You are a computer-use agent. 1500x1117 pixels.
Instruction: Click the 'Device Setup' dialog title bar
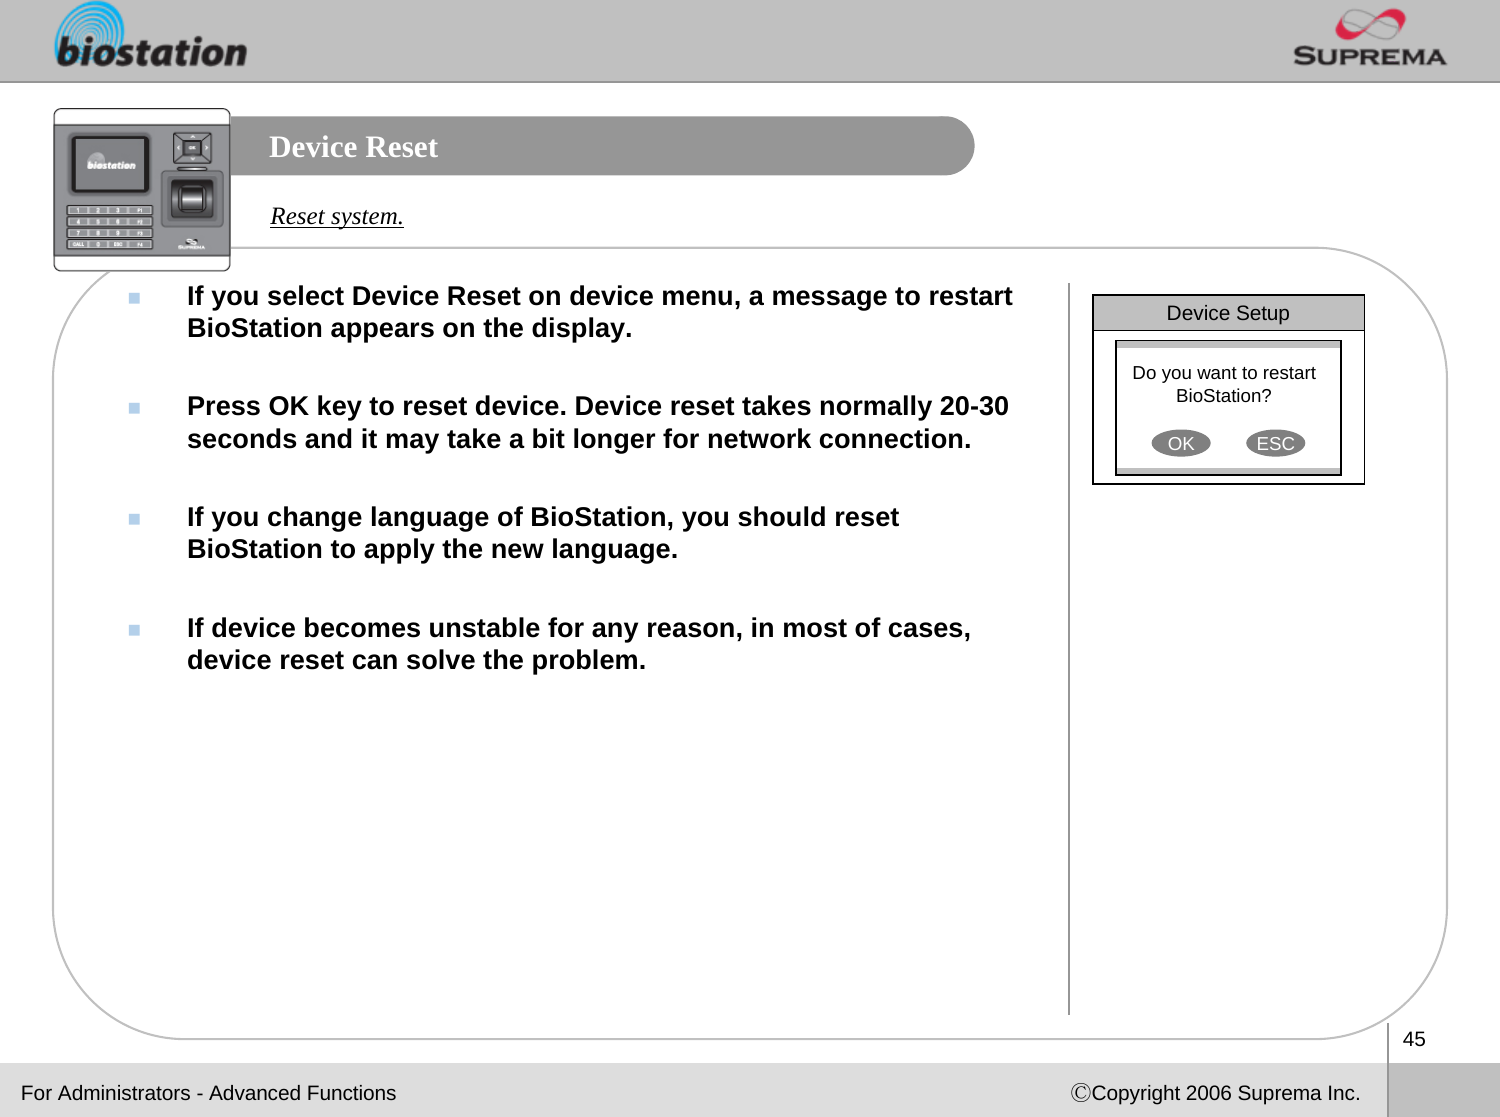[x=1228, y=313]
